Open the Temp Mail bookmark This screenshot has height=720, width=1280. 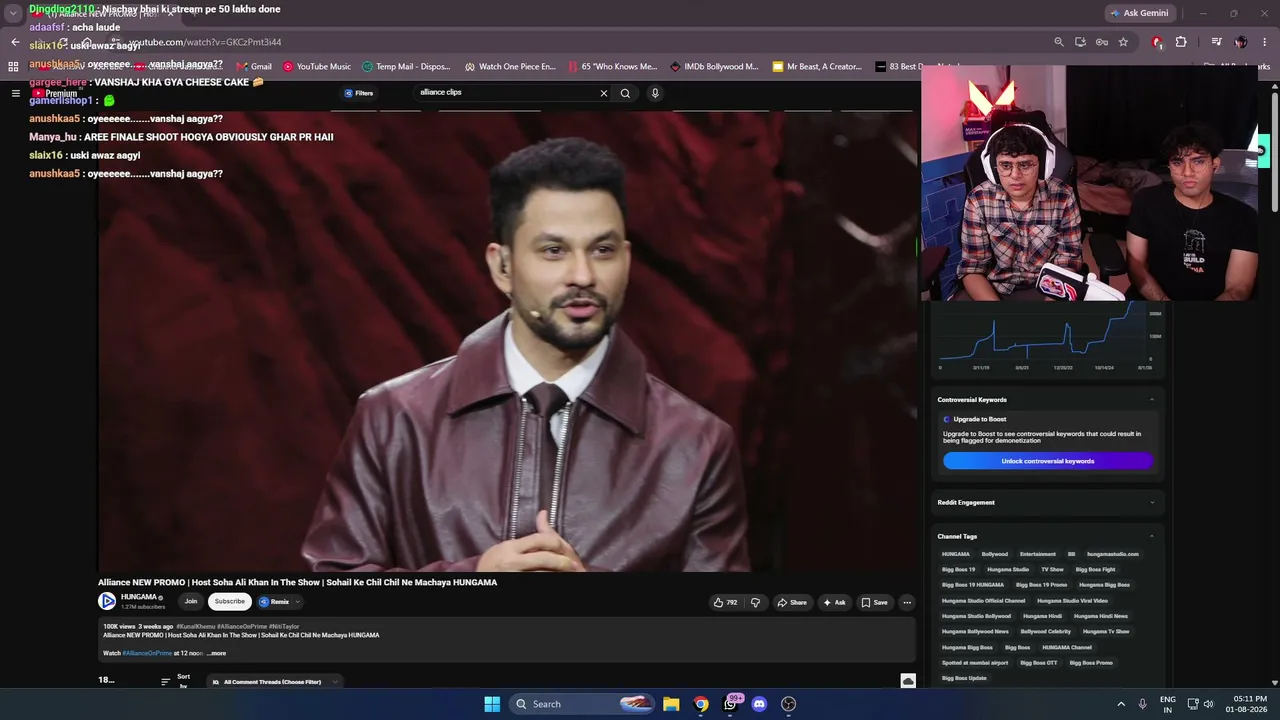coord(406,67)
